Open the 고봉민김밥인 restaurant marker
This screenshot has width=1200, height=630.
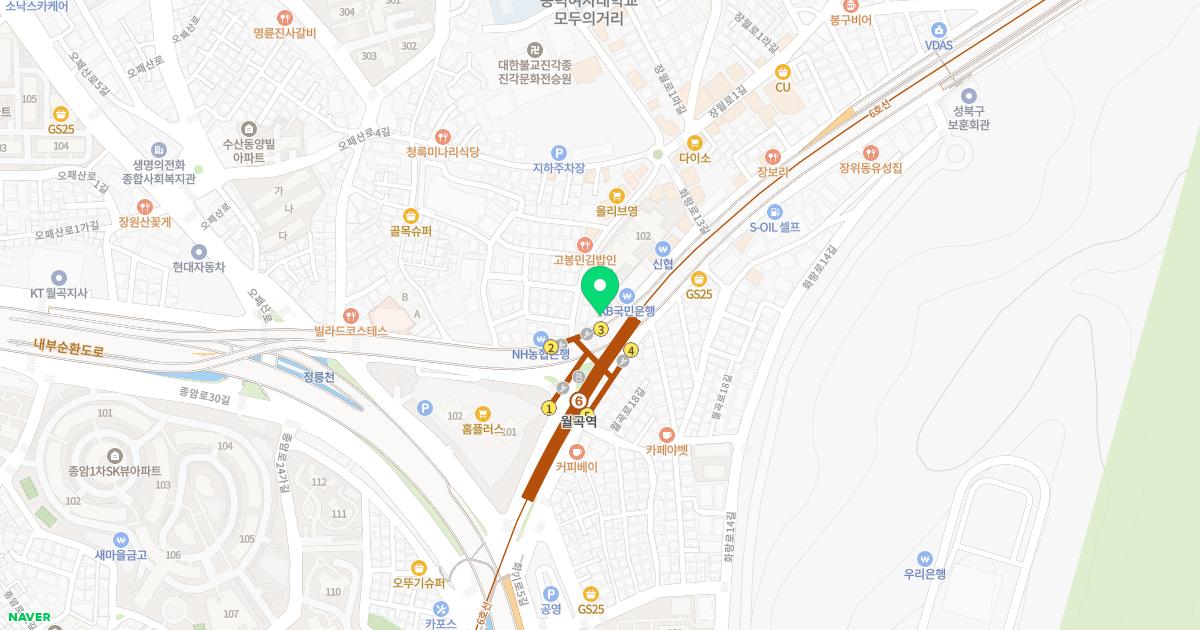pyautogui.click(x=585, y=244)
